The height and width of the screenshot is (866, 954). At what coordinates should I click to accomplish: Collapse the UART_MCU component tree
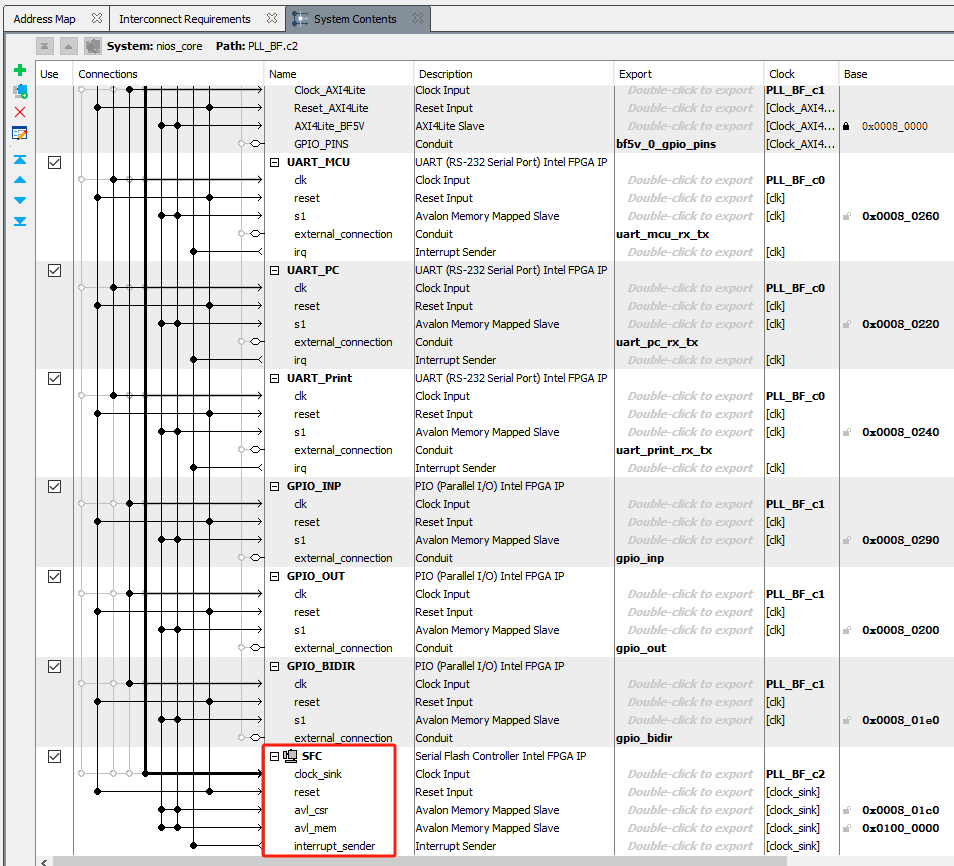274,162
